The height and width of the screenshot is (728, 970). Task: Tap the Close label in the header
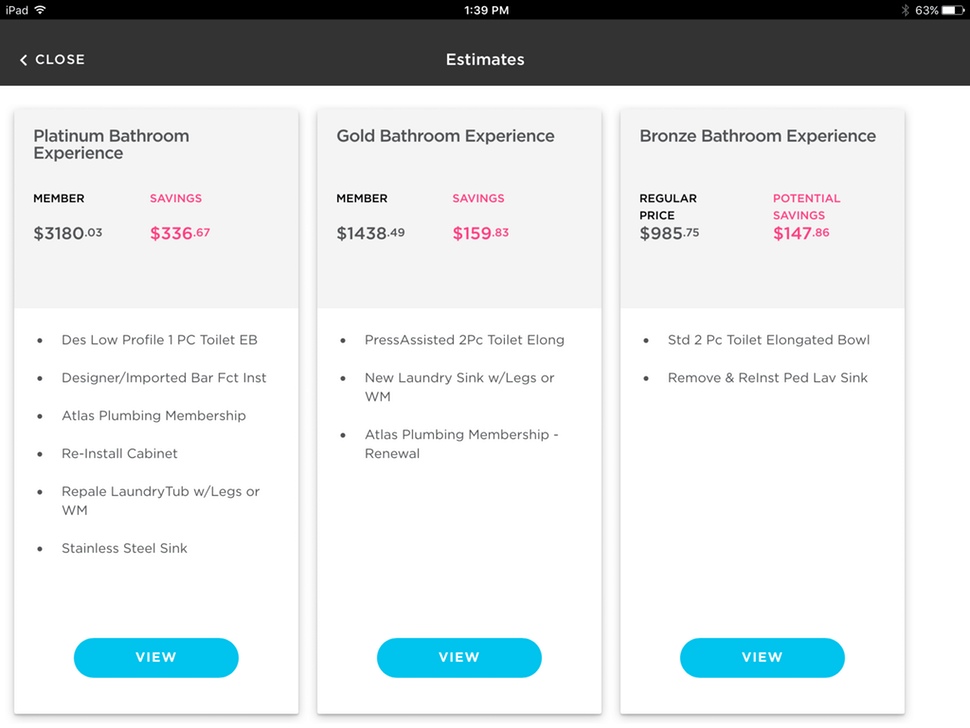pos(60,60)
